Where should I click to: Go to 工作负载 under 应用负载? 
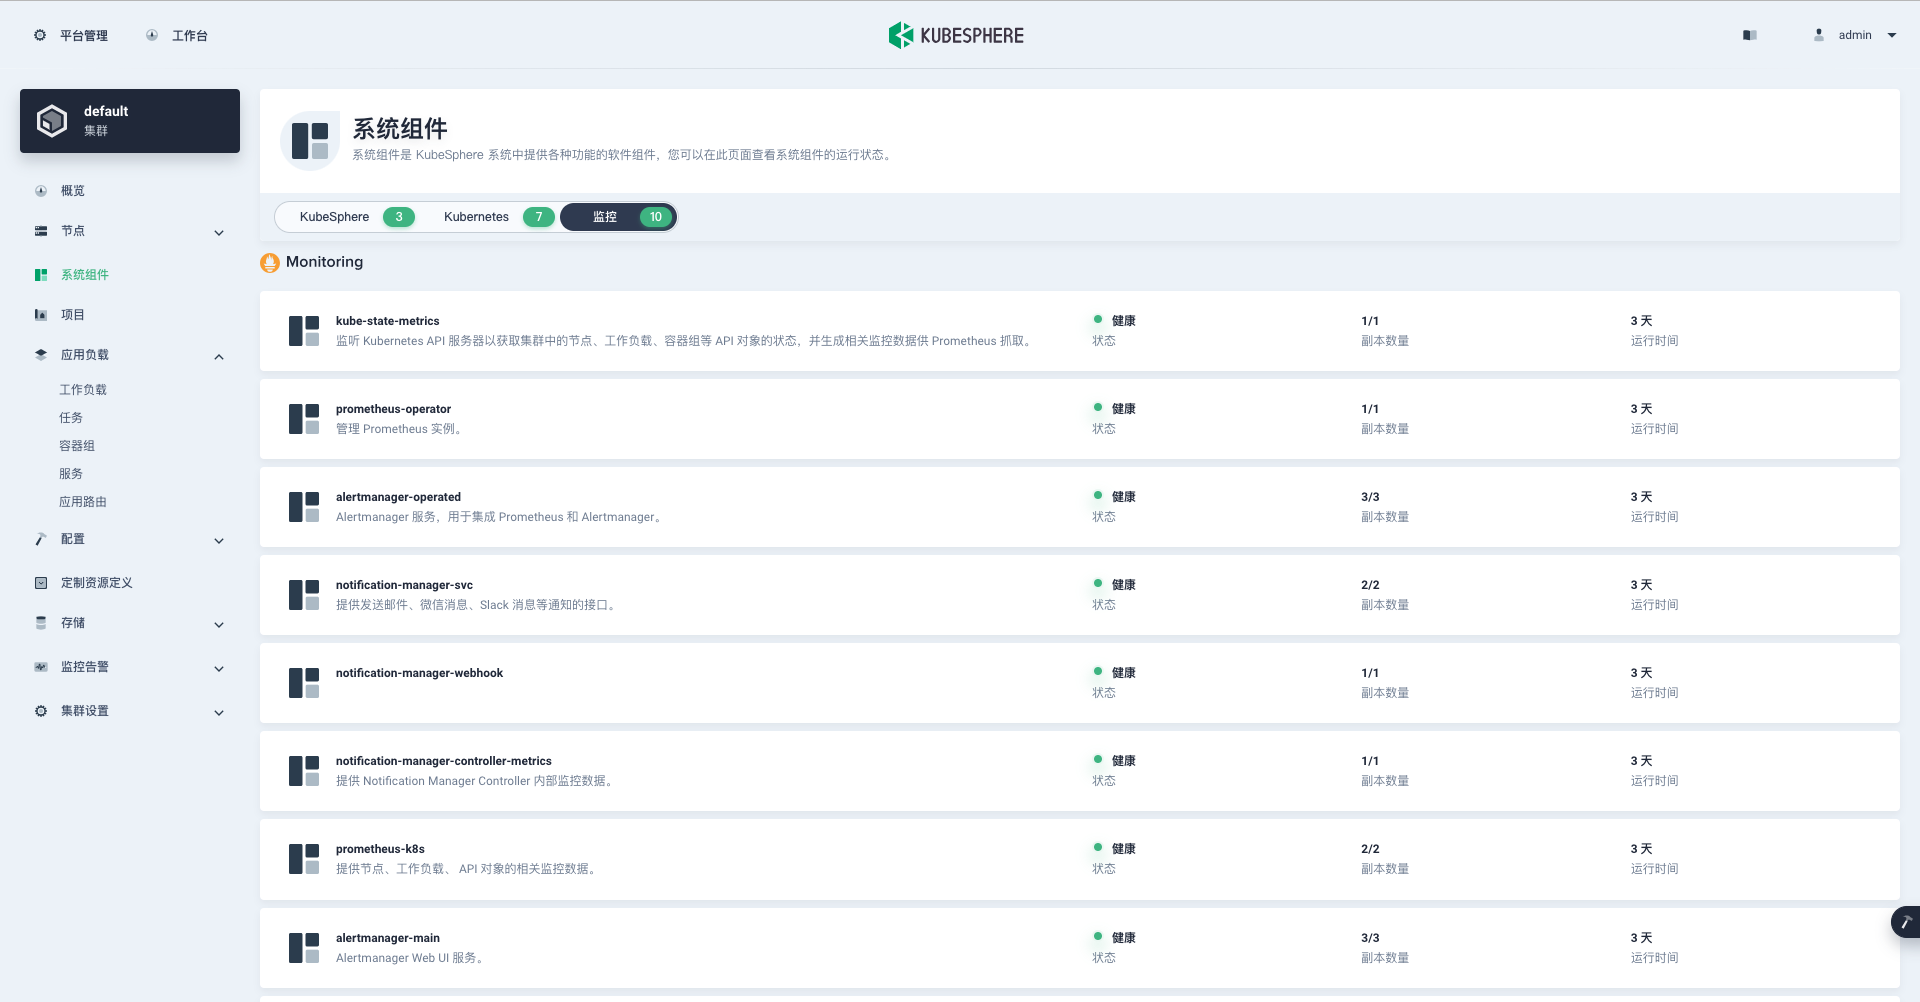pos(83,390)
